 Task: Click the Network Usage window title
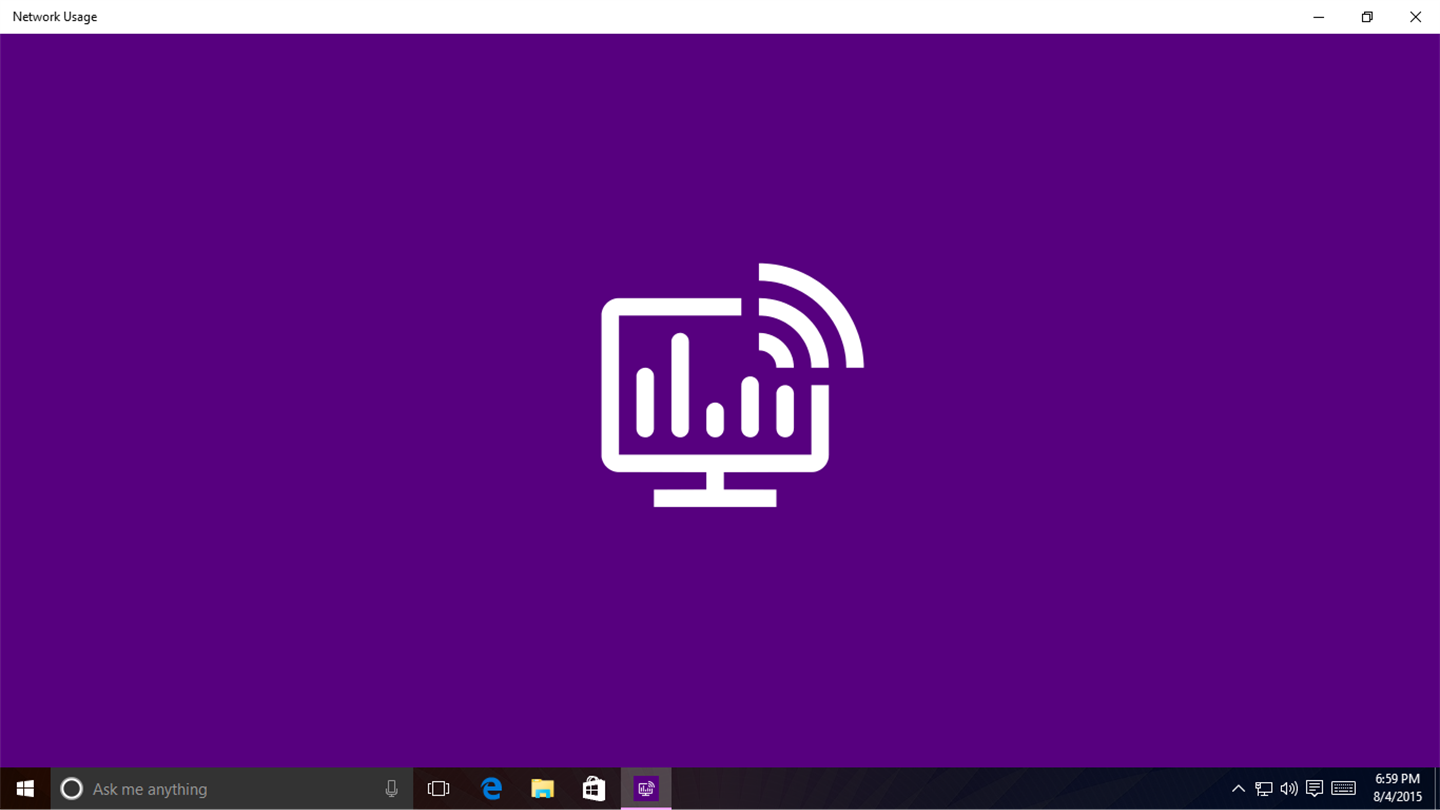(55, 17)
